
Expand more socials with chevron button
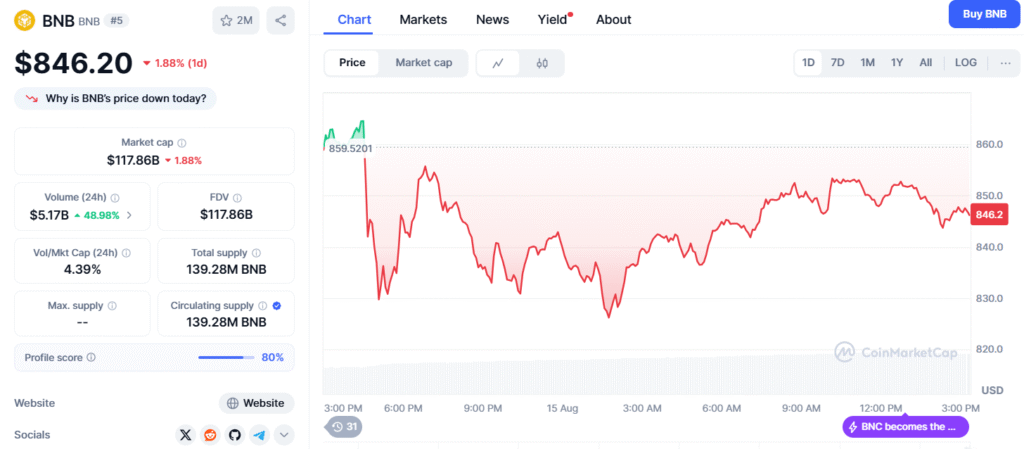pyautogui.click(x=284, y=435)
